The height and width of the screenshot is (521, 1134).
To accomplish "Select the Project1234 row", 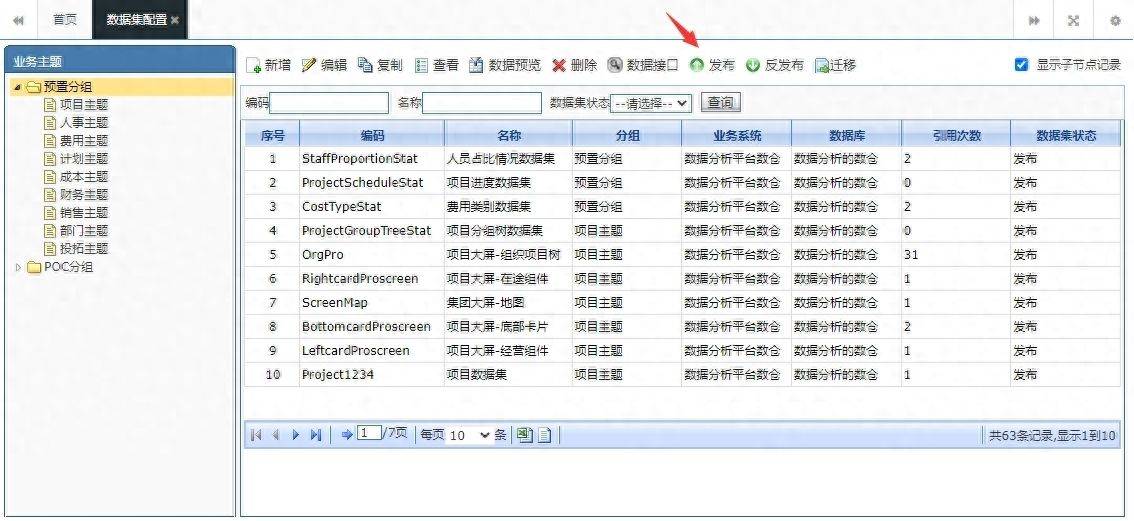I will [x=683, y=374].
